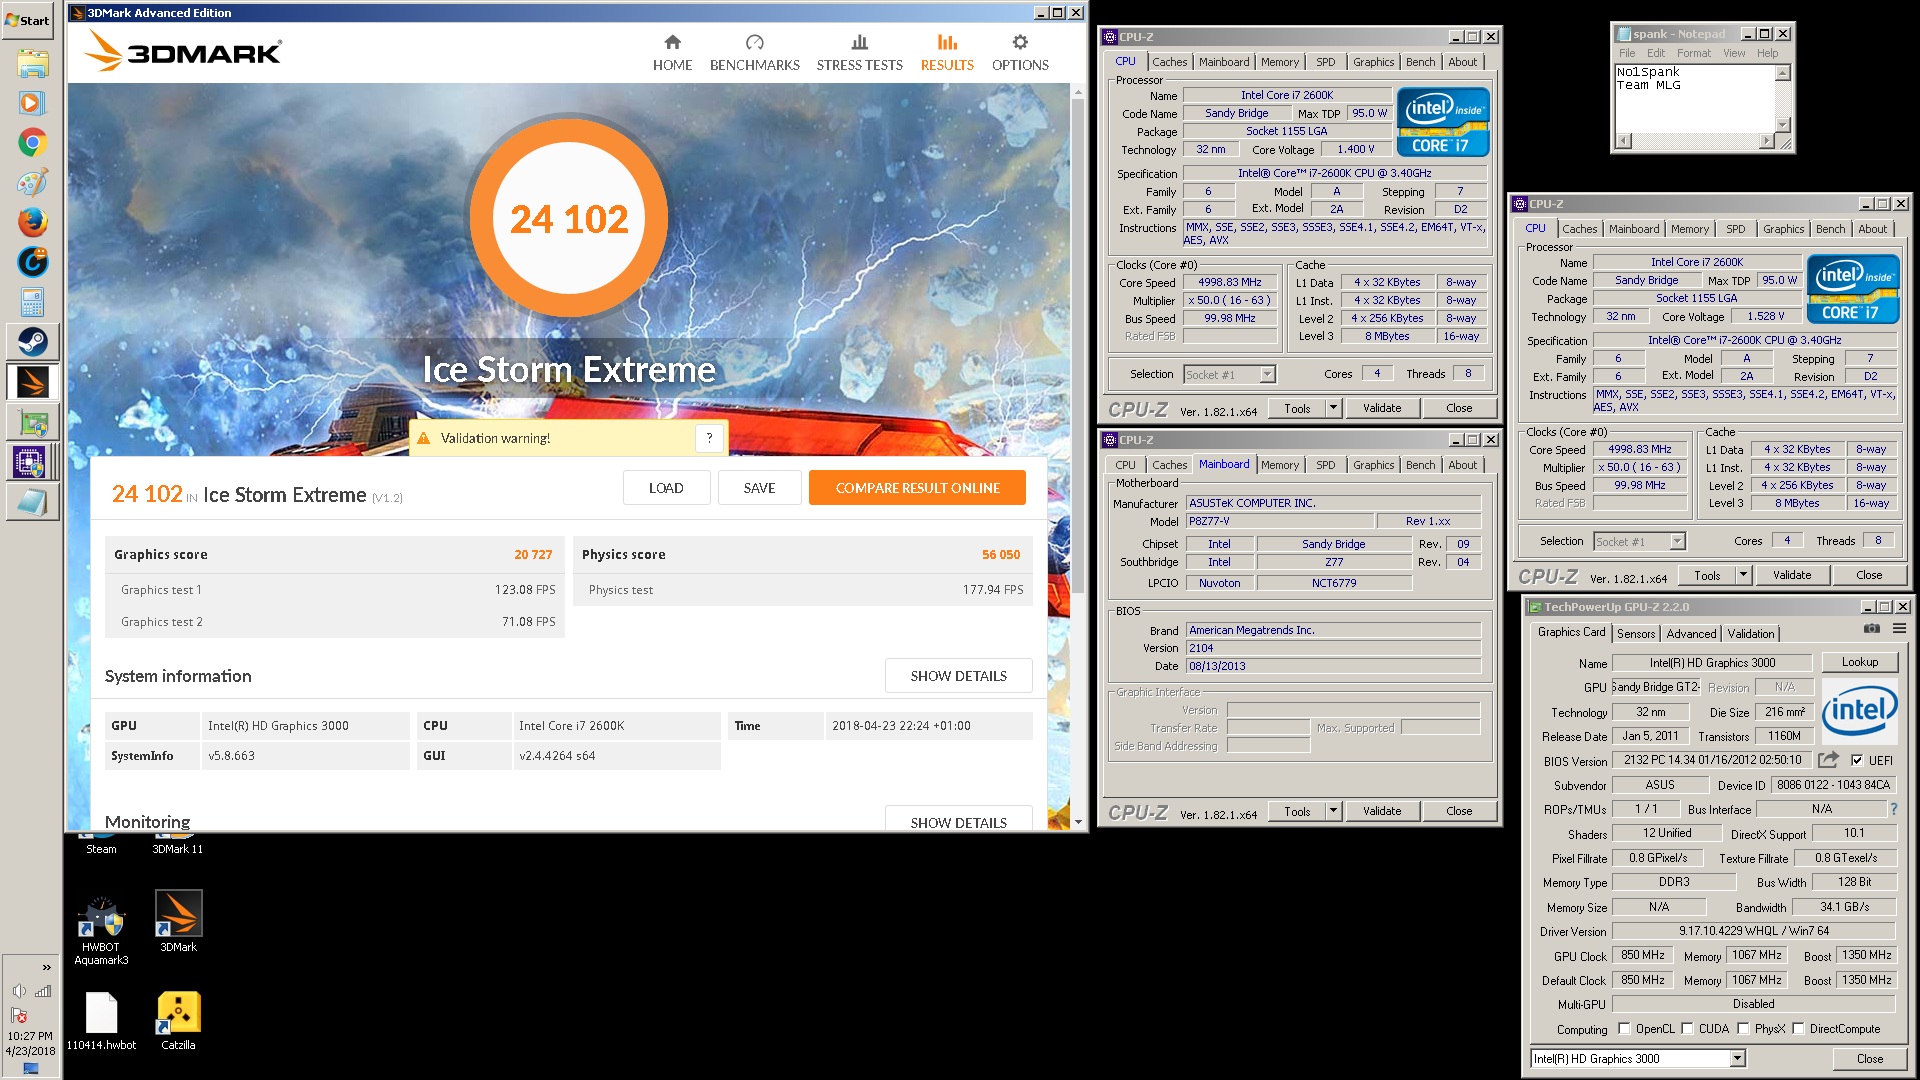Click SHOW DETAILS next to System information

(x=958, y=676)
